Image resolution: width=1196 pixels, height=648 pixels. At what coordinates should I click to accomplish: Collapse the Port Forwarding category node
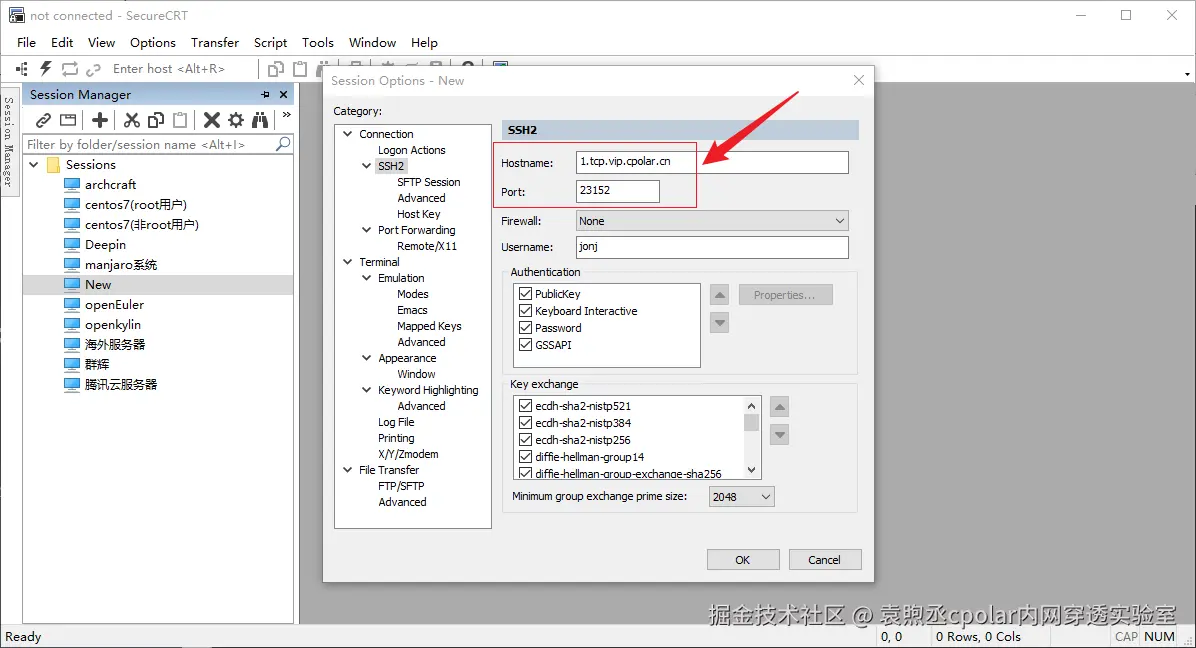(367, 229)
